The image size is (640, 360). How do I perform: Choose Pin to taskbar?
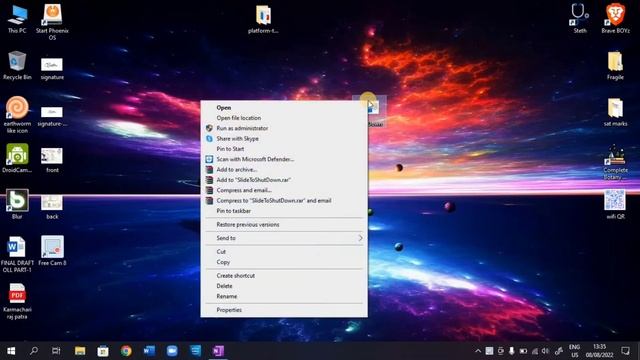(284, 211)
